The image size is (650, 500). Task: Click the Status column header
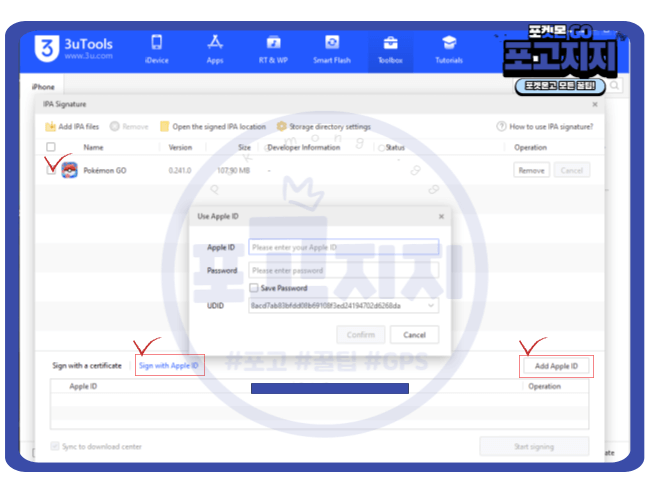click(x=395, y=148)
